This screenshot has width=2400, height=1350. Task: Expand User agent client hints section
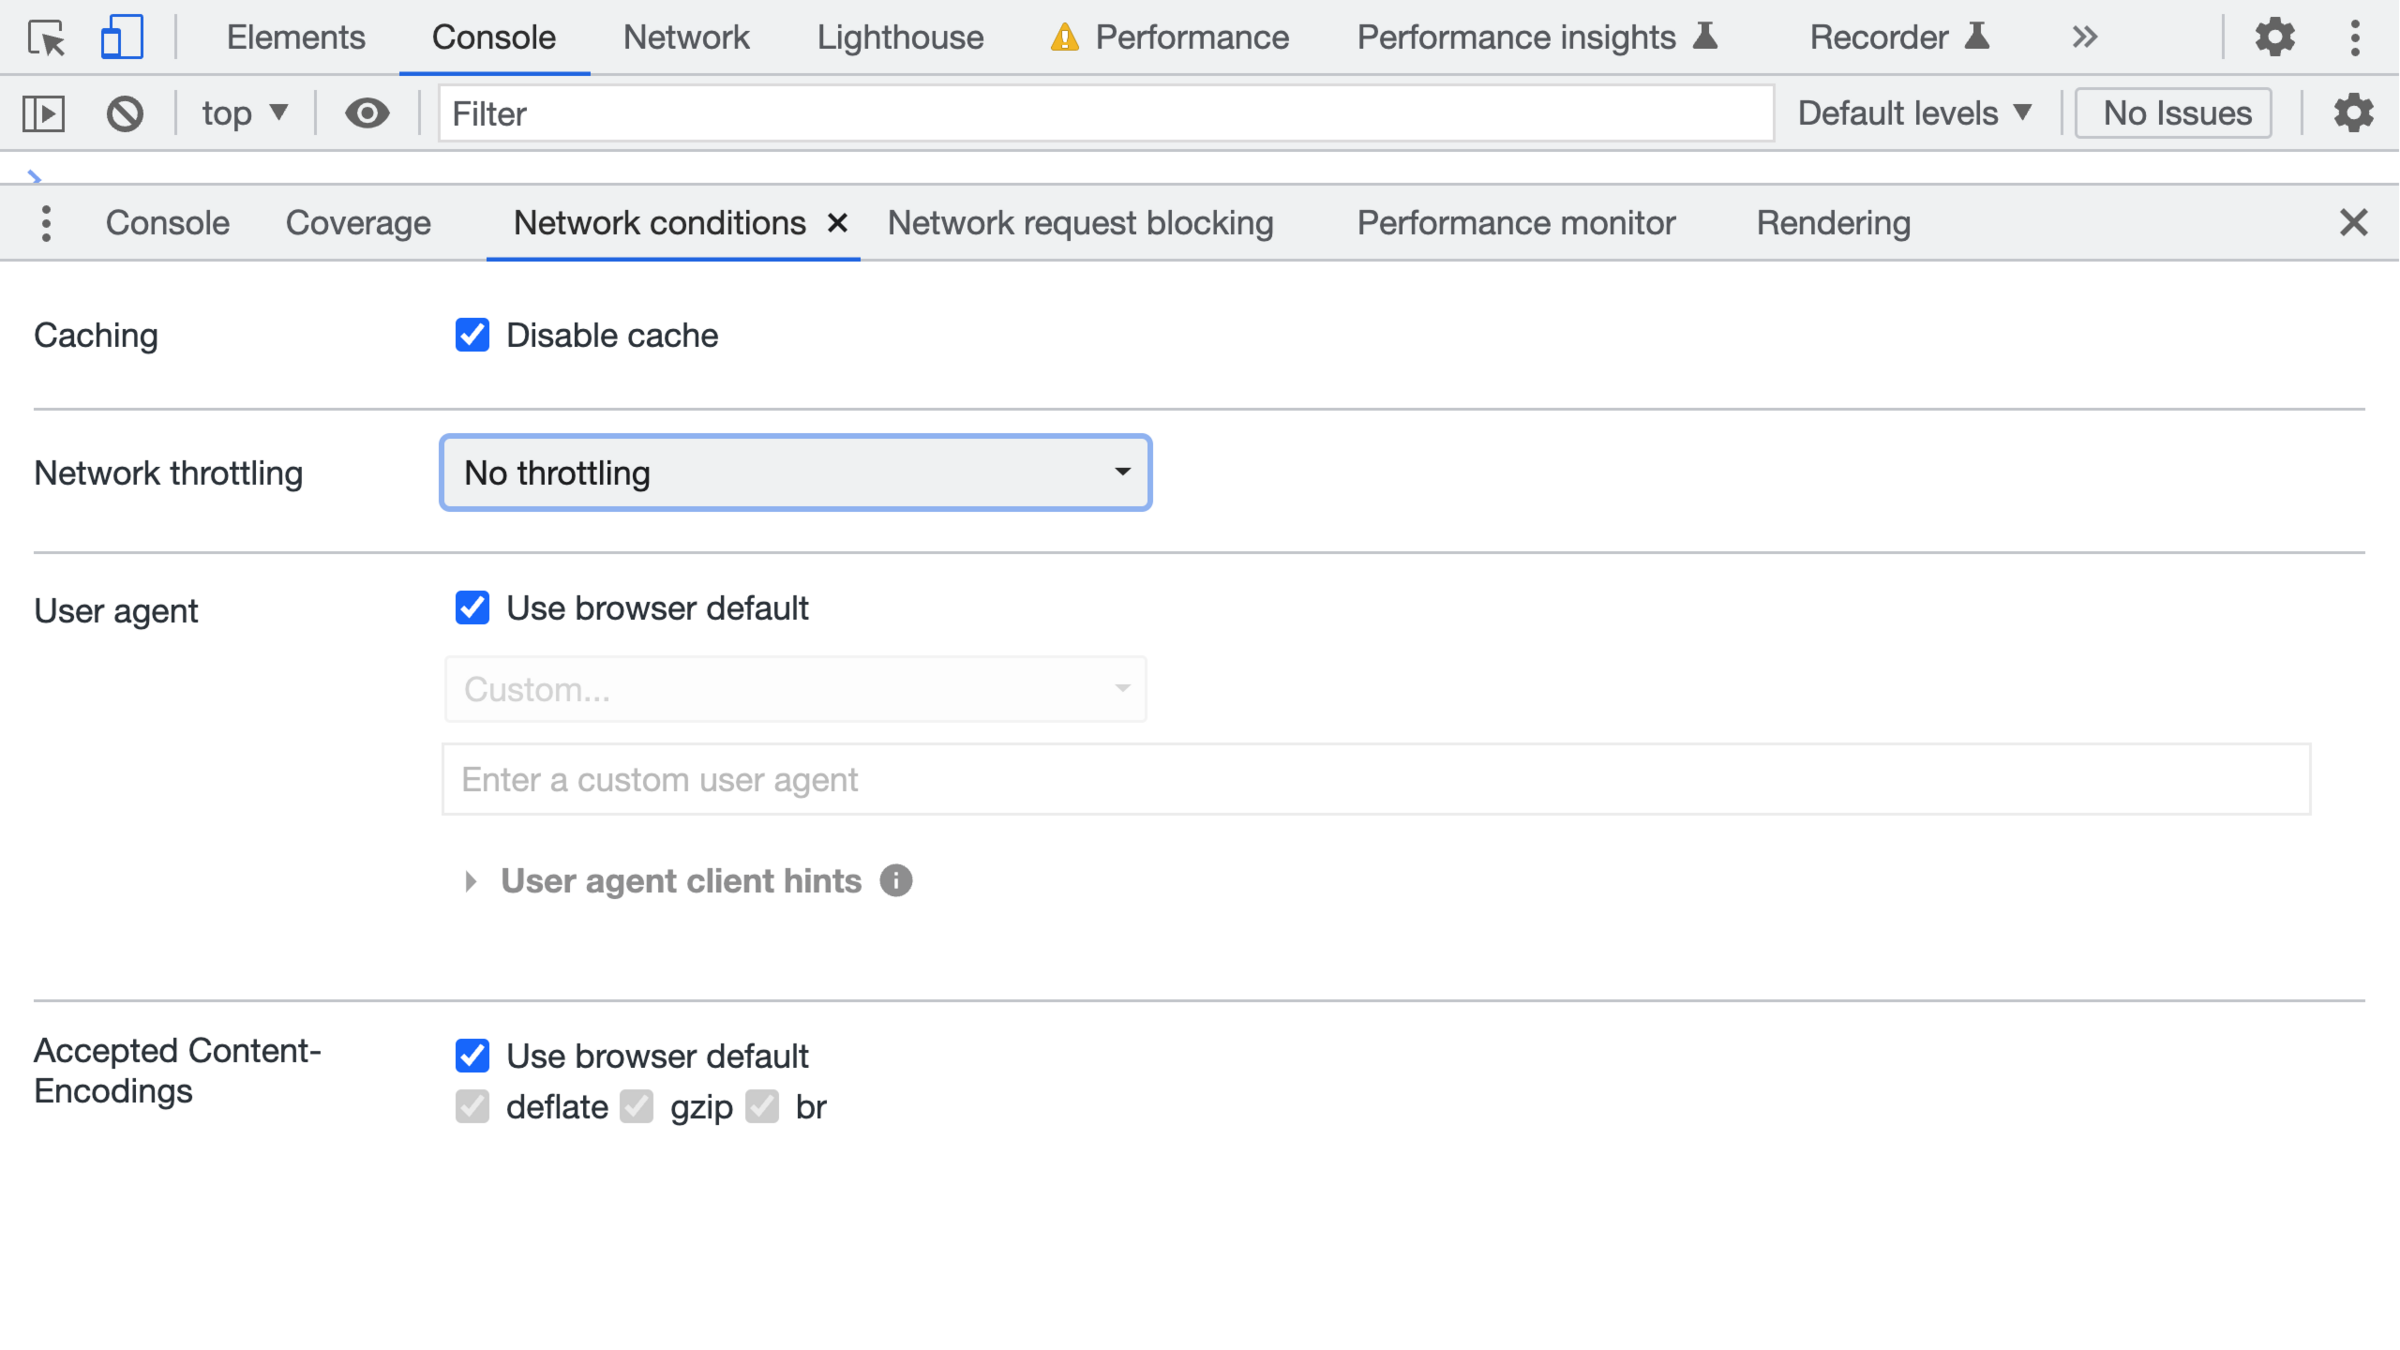click(471, 881)
